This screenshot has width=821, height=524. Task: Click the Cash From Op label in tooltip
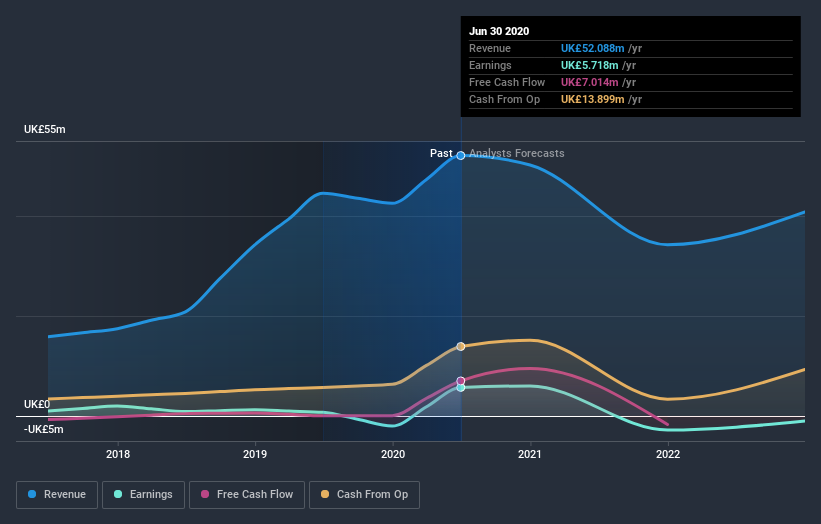click(x=504, y=99)
